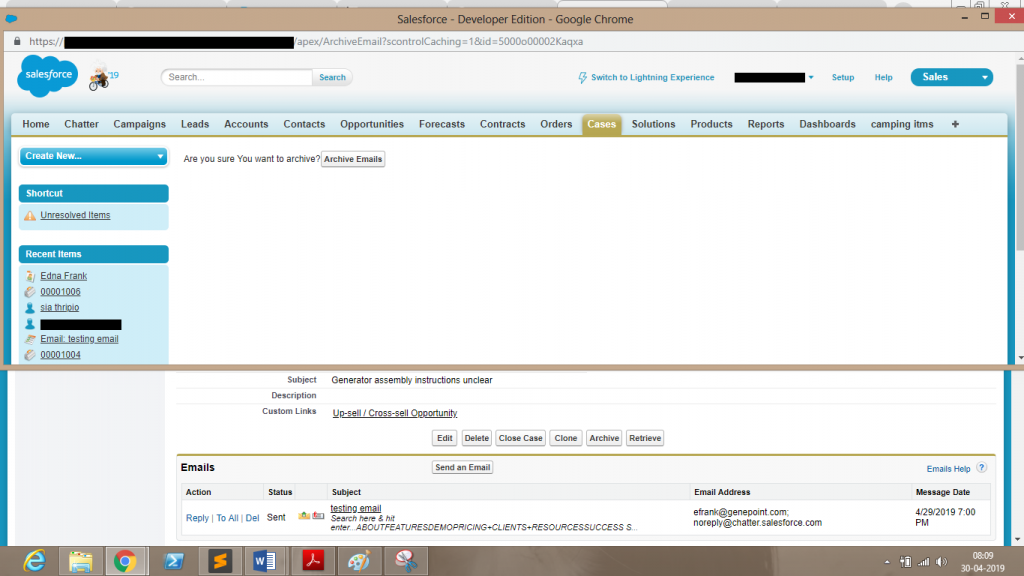Click the Salesforce cloud logo

pyautogui.click(x=48, y=76)
